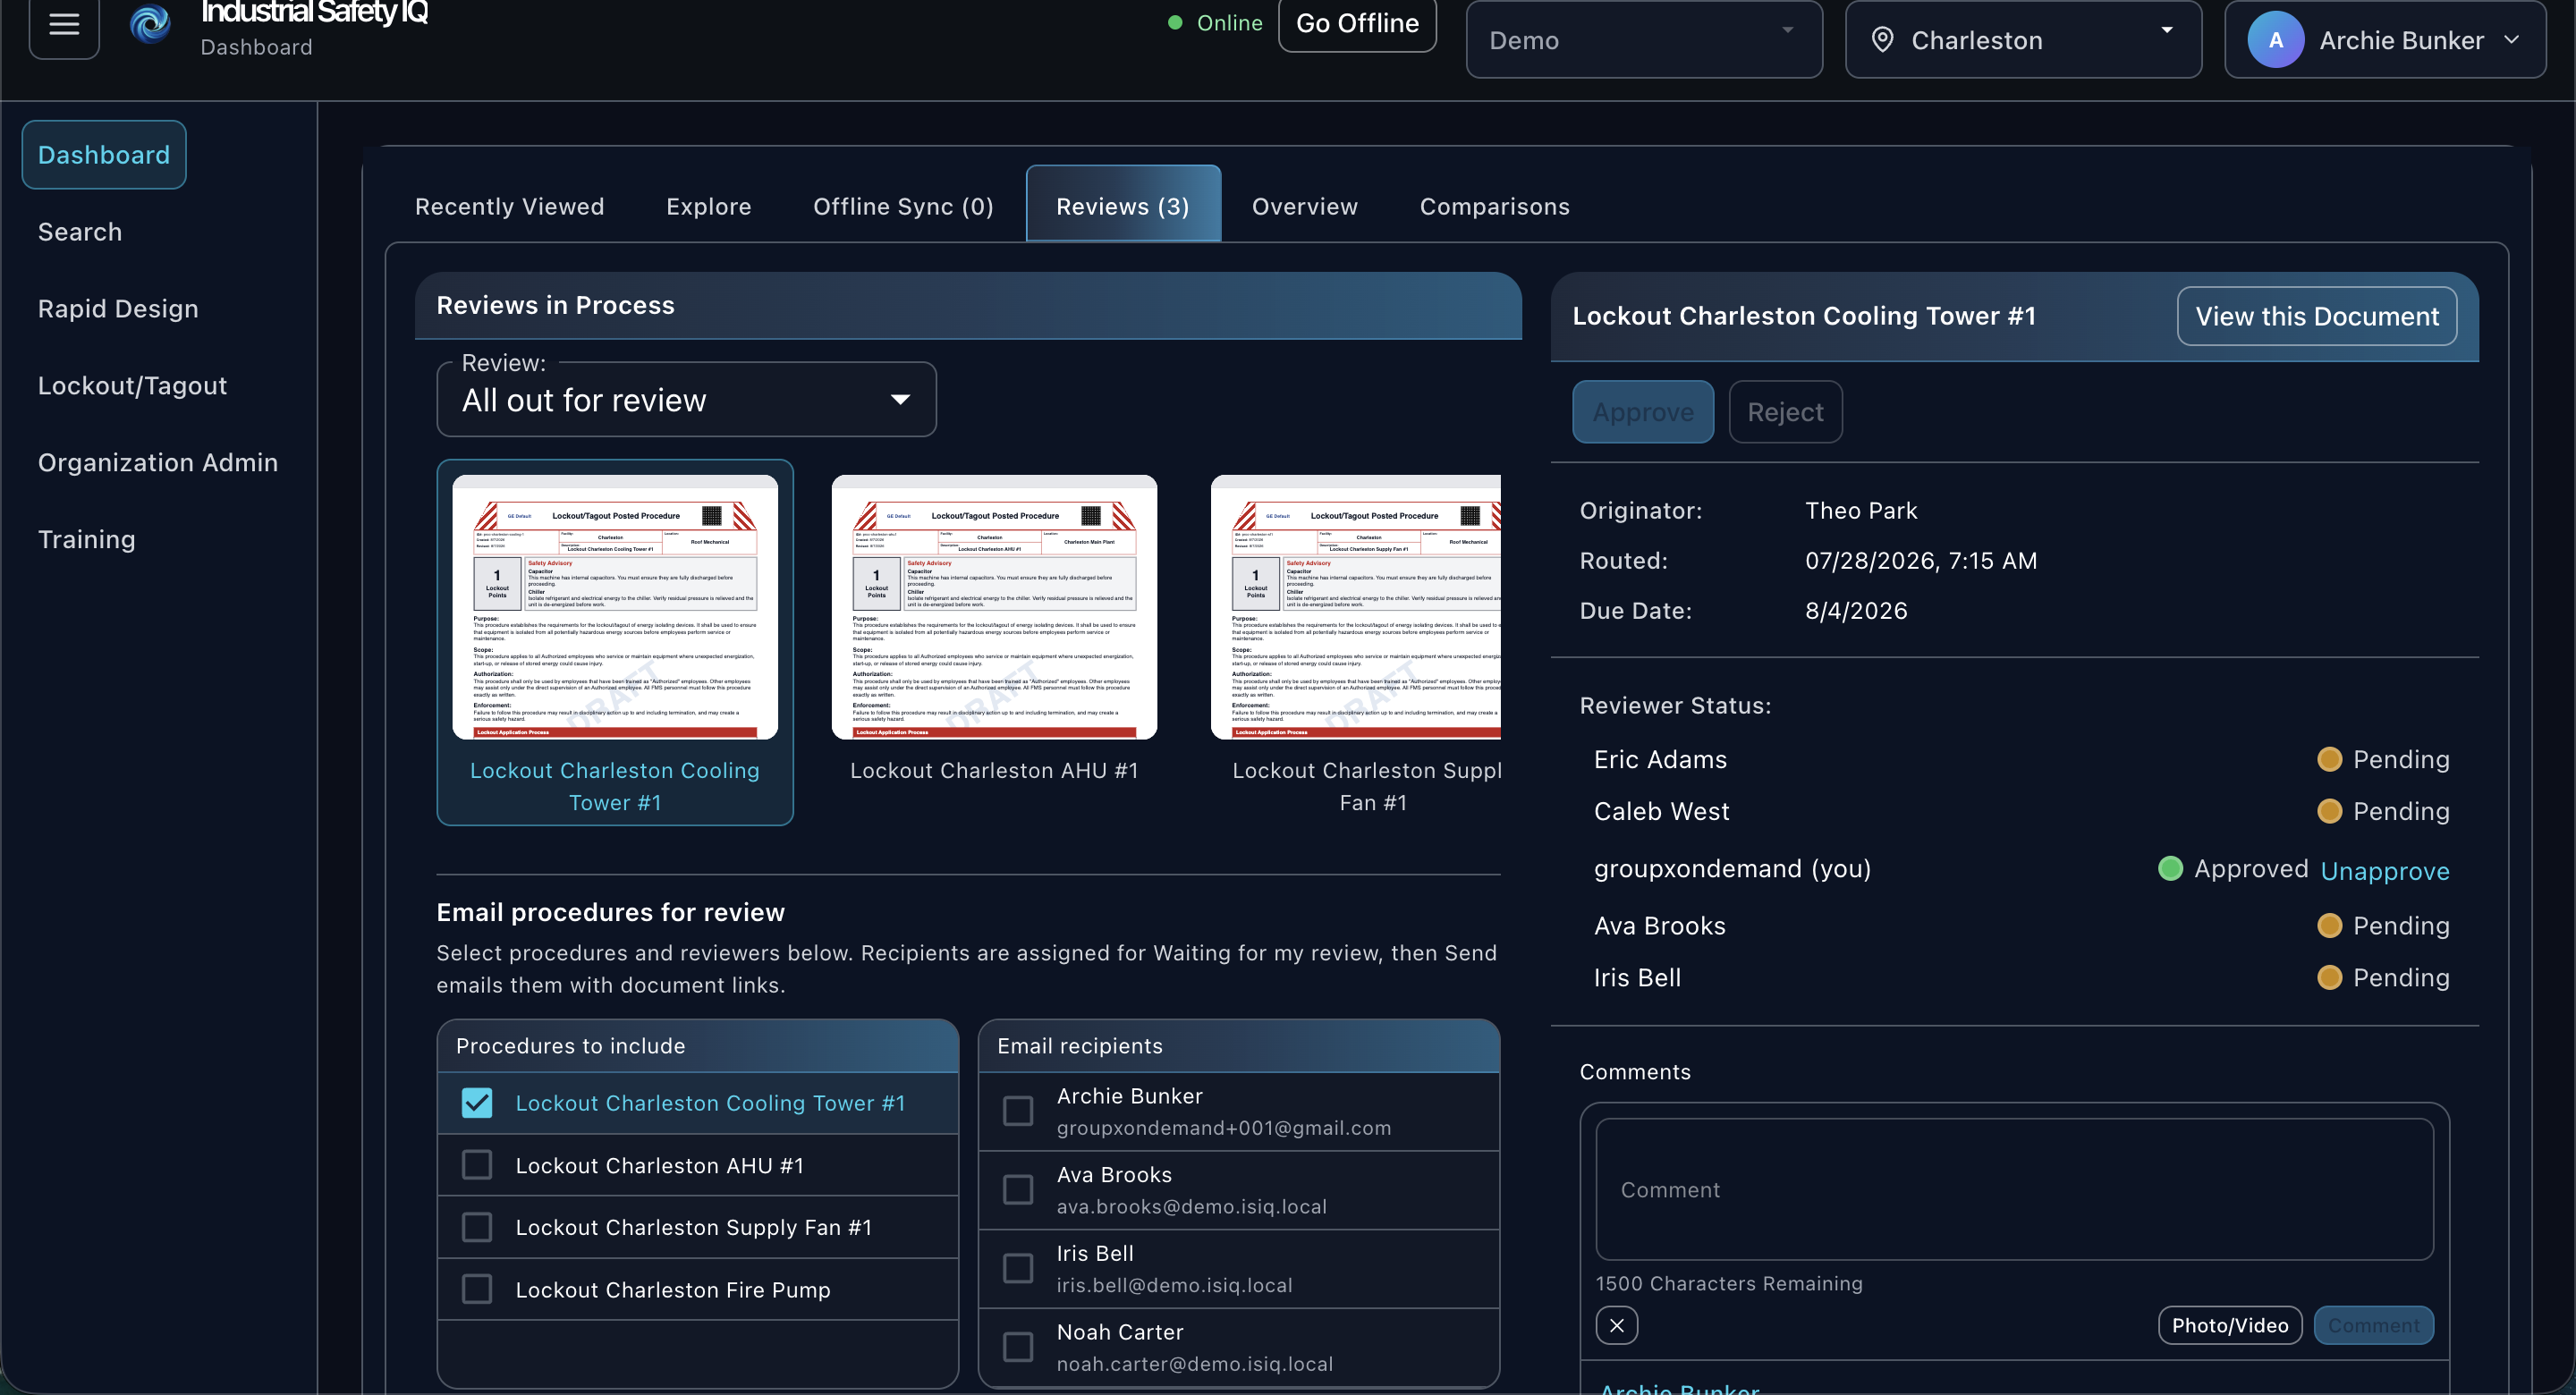Open the Demo organization dropdown
Image resolution: width=2576 pixels, height=1395 pixels.
point(1644,40)
